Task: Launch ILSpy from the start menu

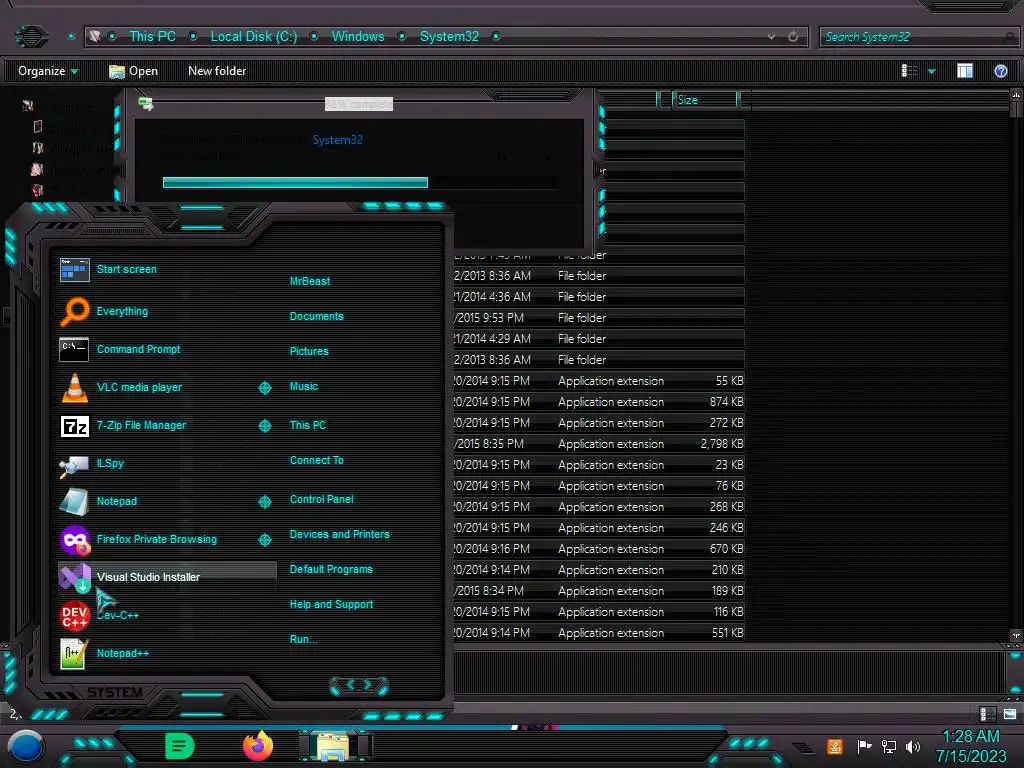Action: 74,464
